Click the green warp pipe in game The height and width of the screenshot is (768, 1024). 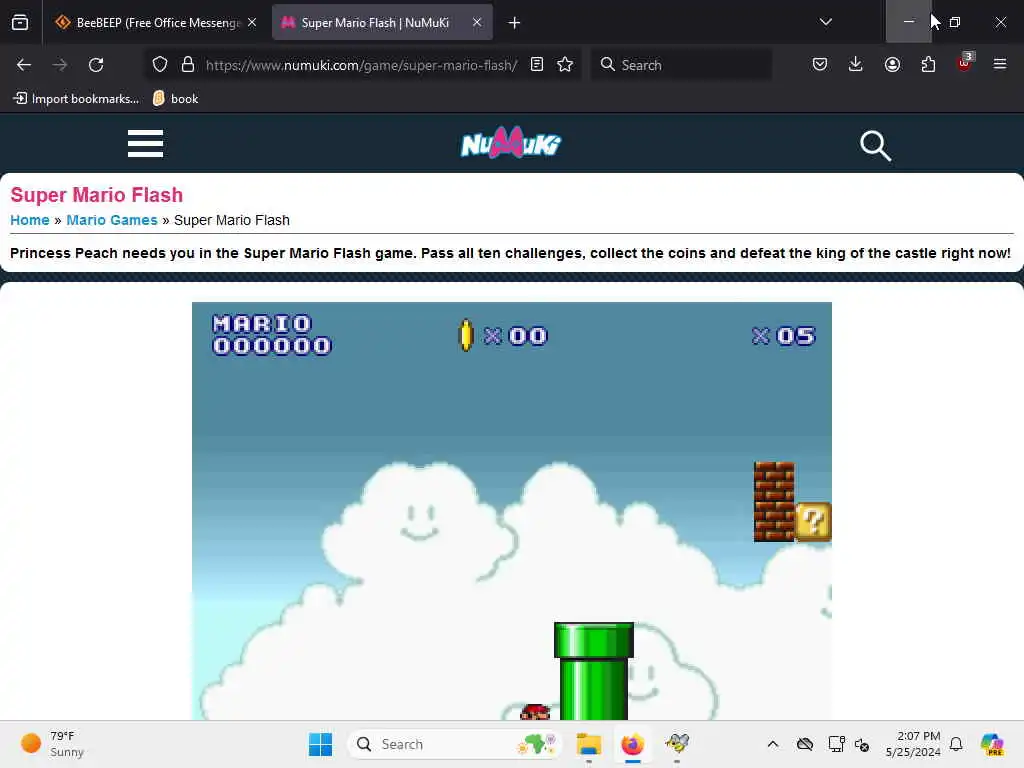(x=594, y=671)
